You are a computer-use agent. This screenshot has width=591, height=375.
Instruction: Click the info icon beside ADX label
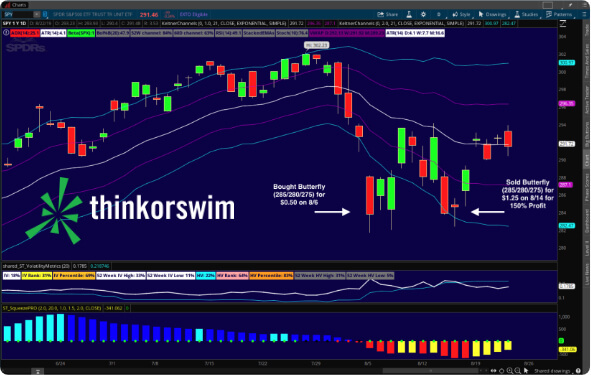(x=6, y=33)
